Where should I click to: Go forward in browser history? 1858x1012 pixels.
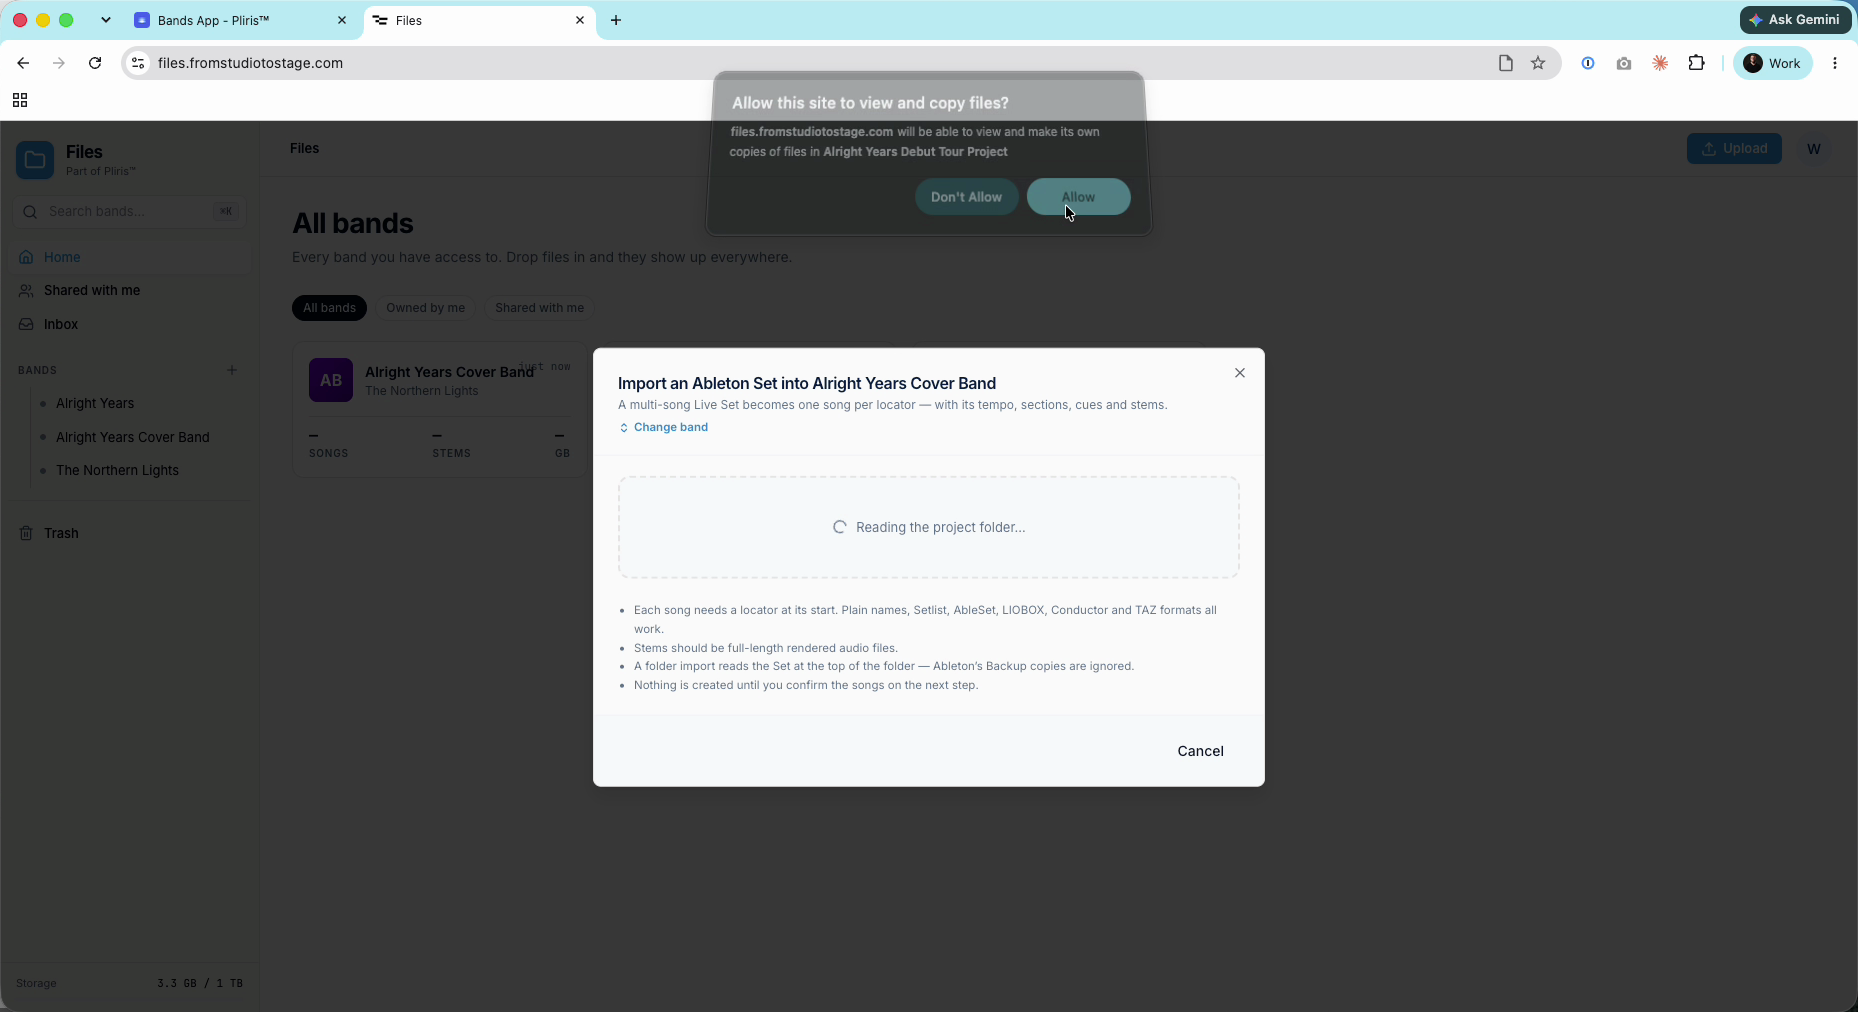coord(59,63)
